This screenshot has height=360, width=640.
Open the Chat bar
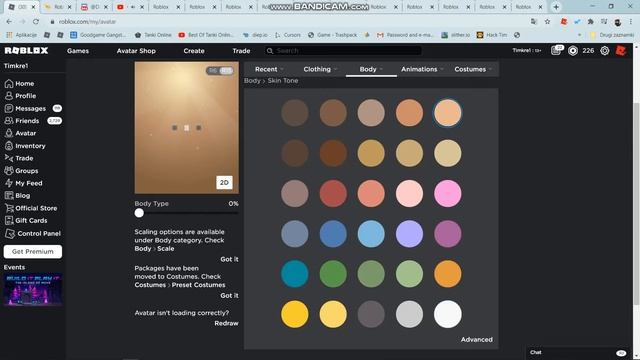(578, 353)
